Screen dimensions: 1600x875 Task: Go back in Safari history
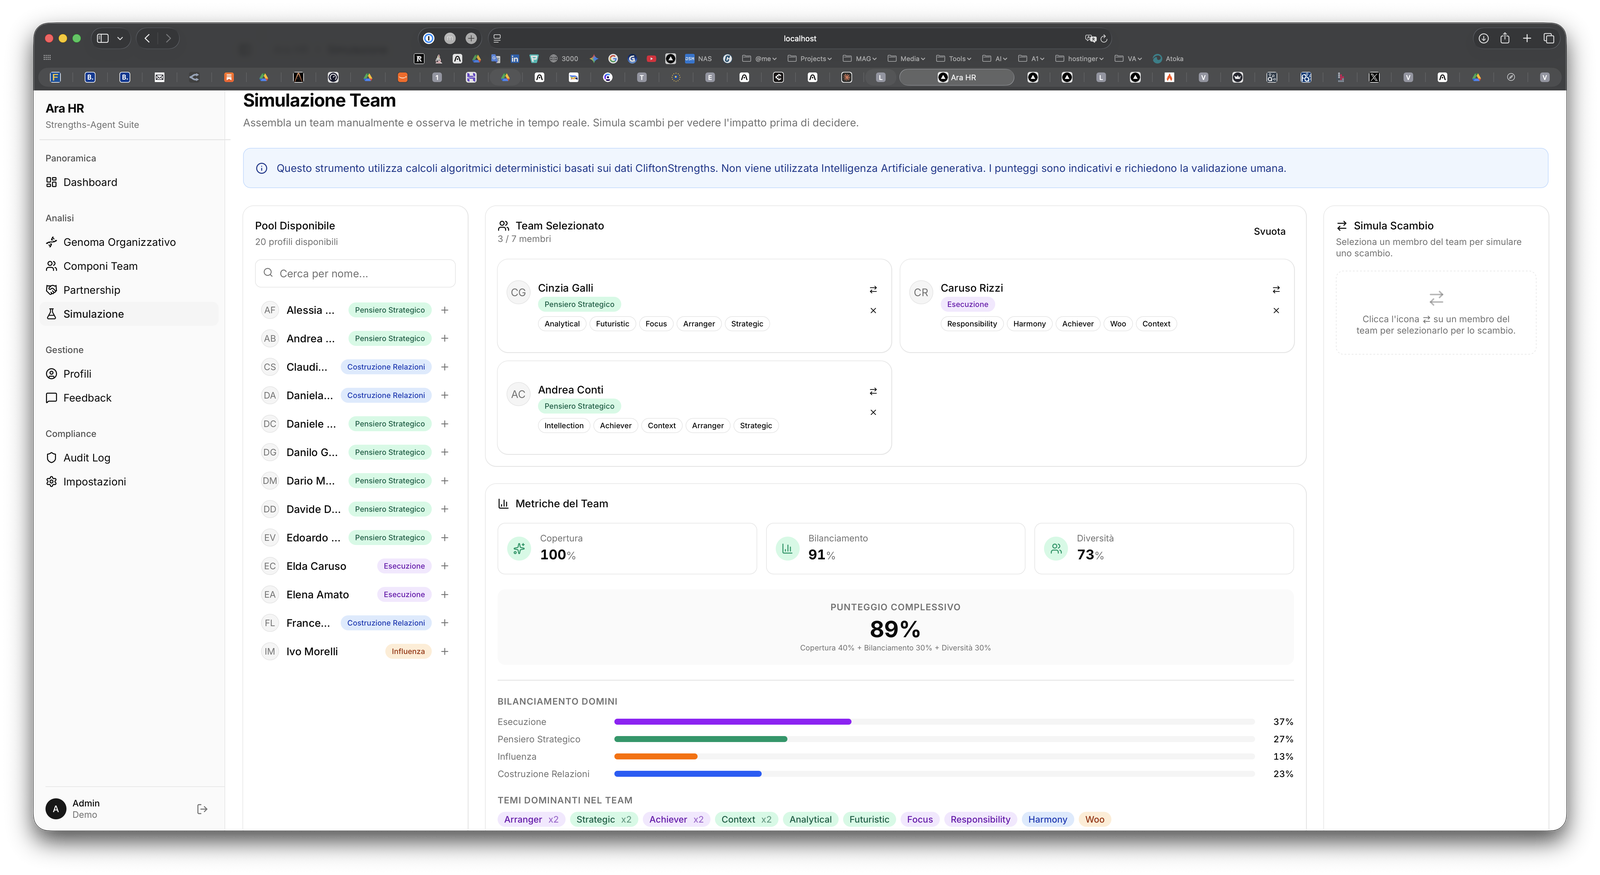coord(147,38)
